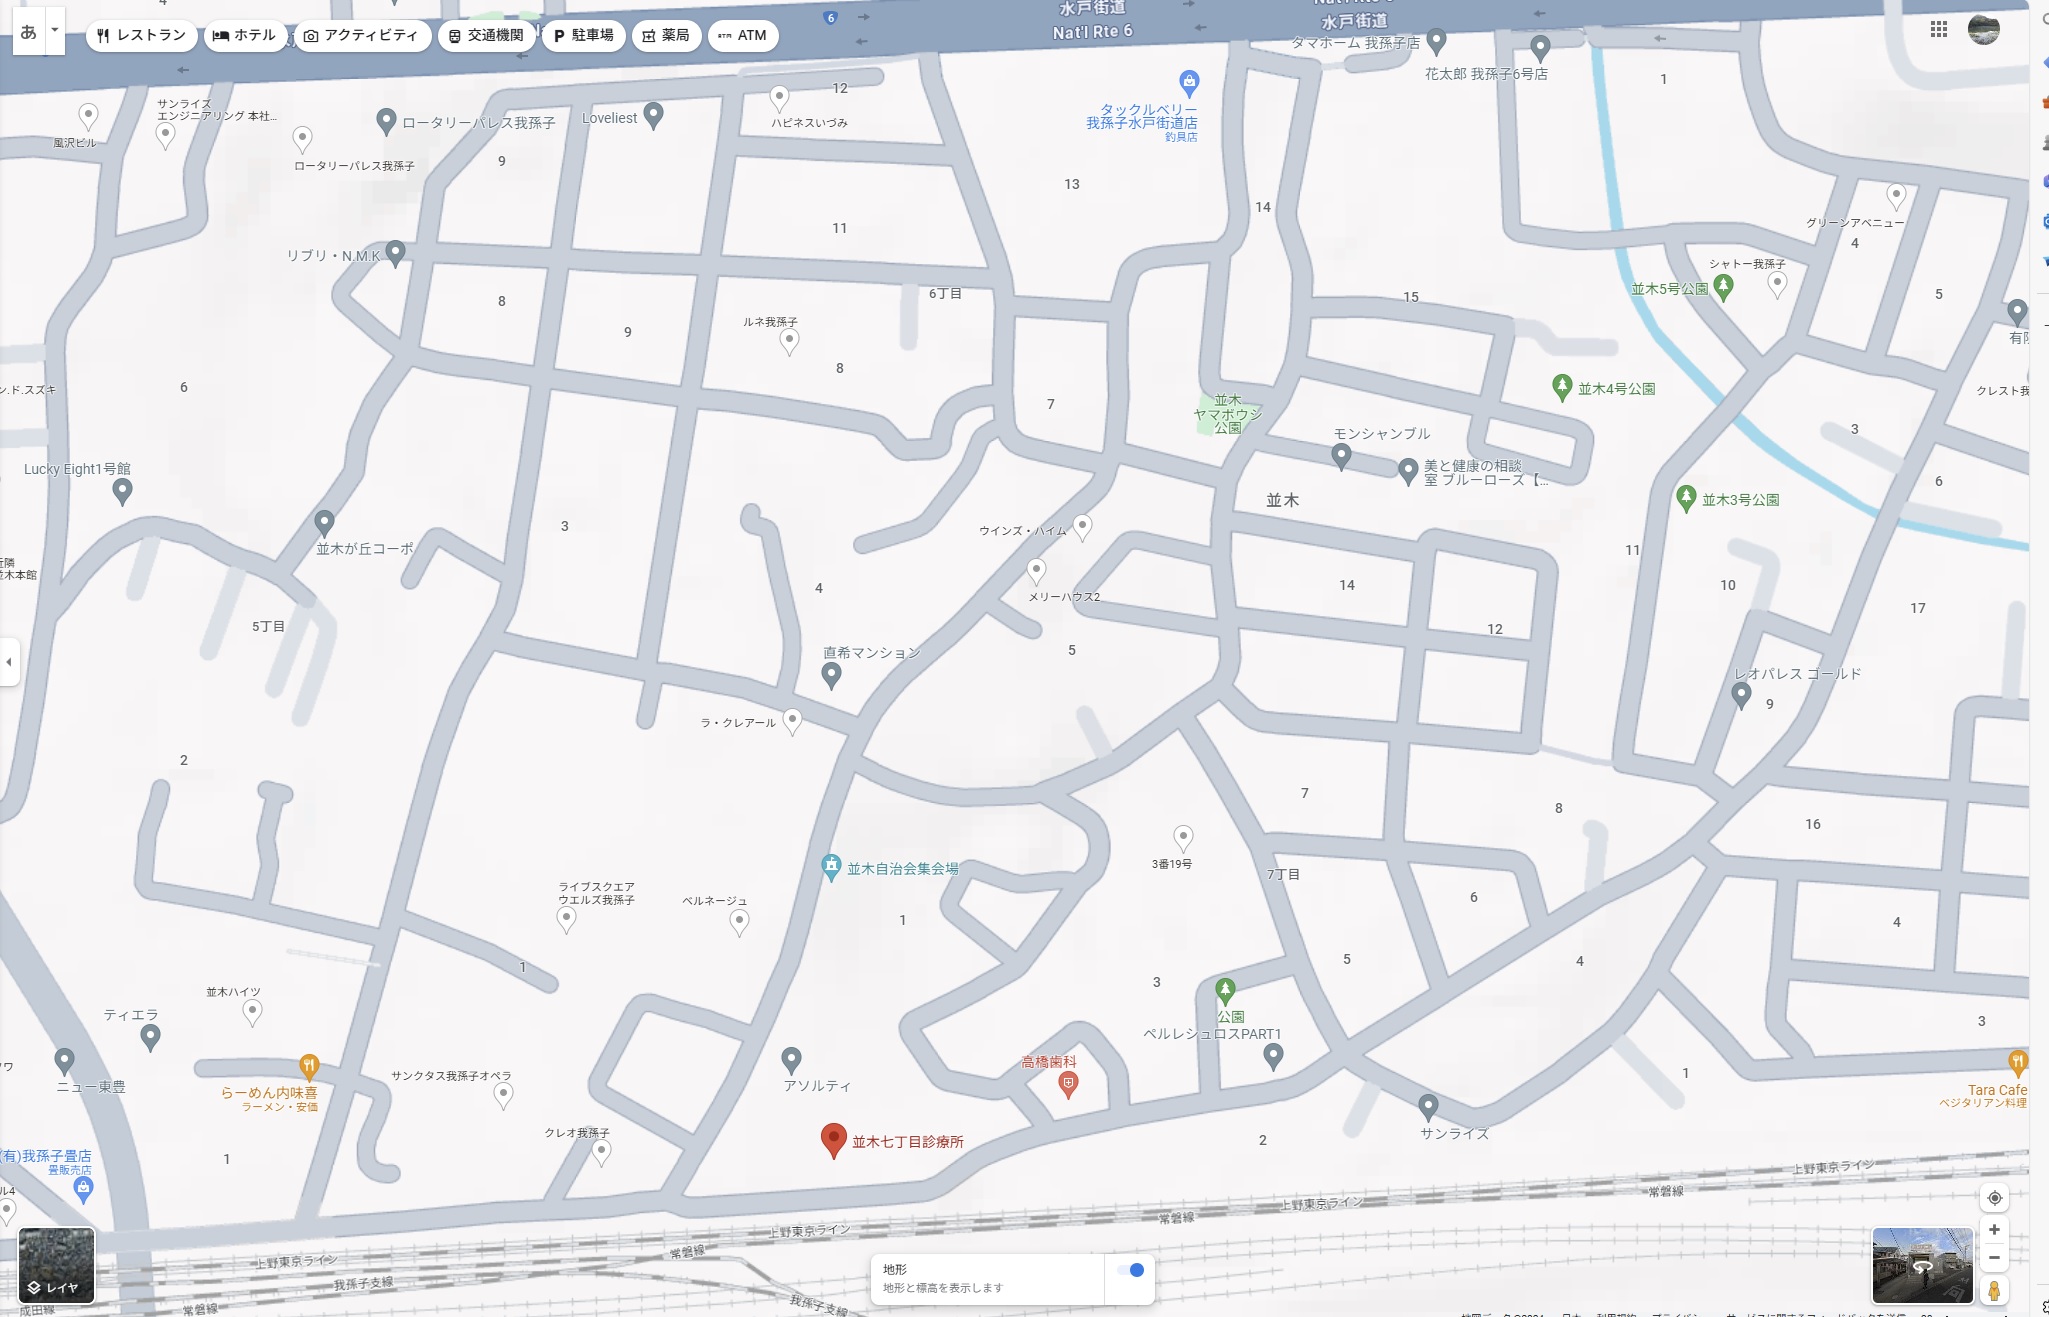Click the 並木4号公園 park marker
Screen dimensions: 2049x1317
point(1561,387)
